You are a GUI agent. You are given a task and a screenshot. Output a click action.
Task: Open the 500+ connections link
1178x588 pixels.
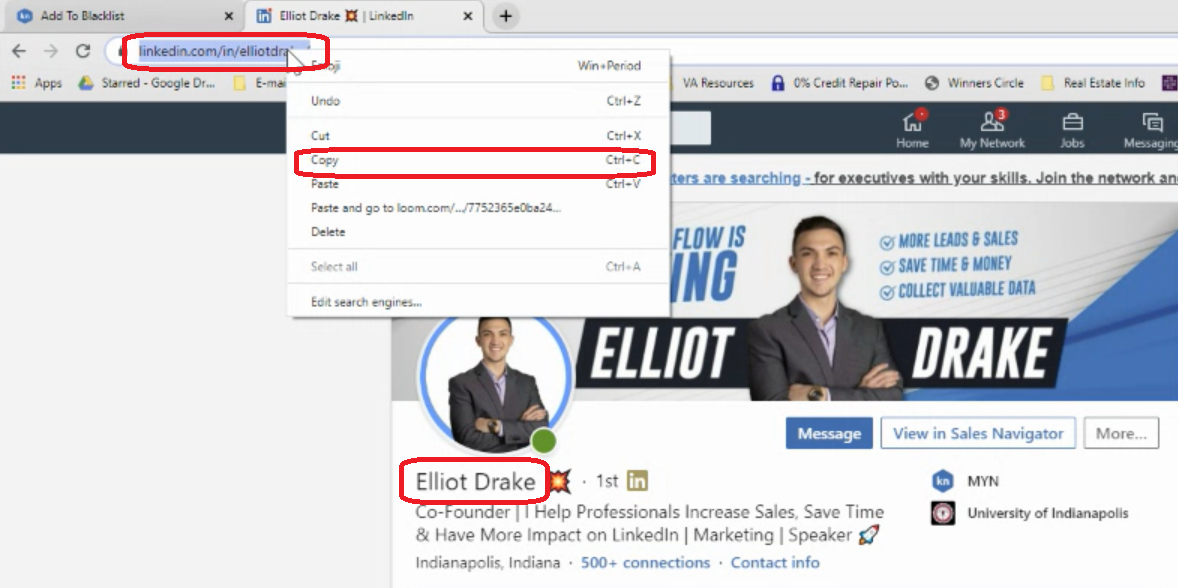(645, 562)
